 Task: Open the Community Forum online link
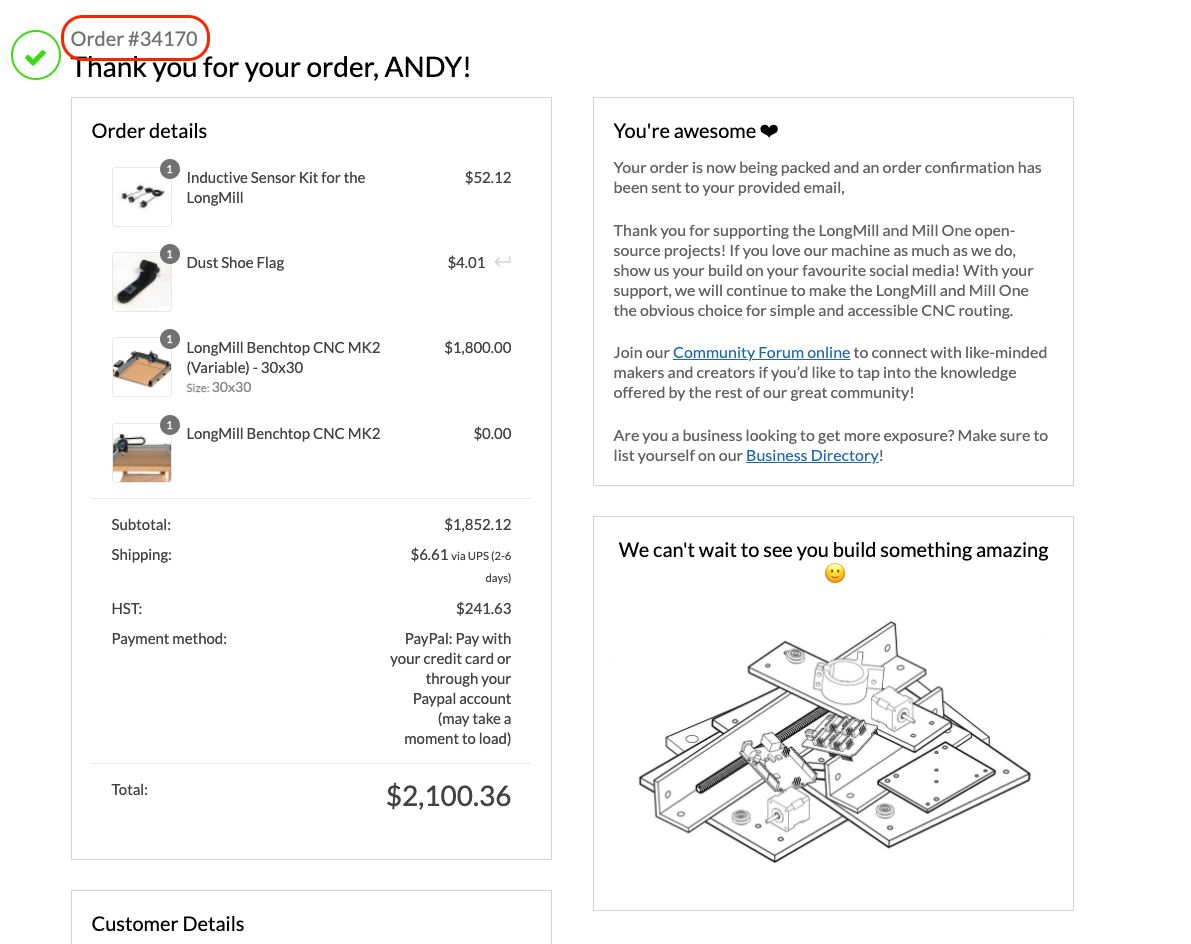(761, 352)
